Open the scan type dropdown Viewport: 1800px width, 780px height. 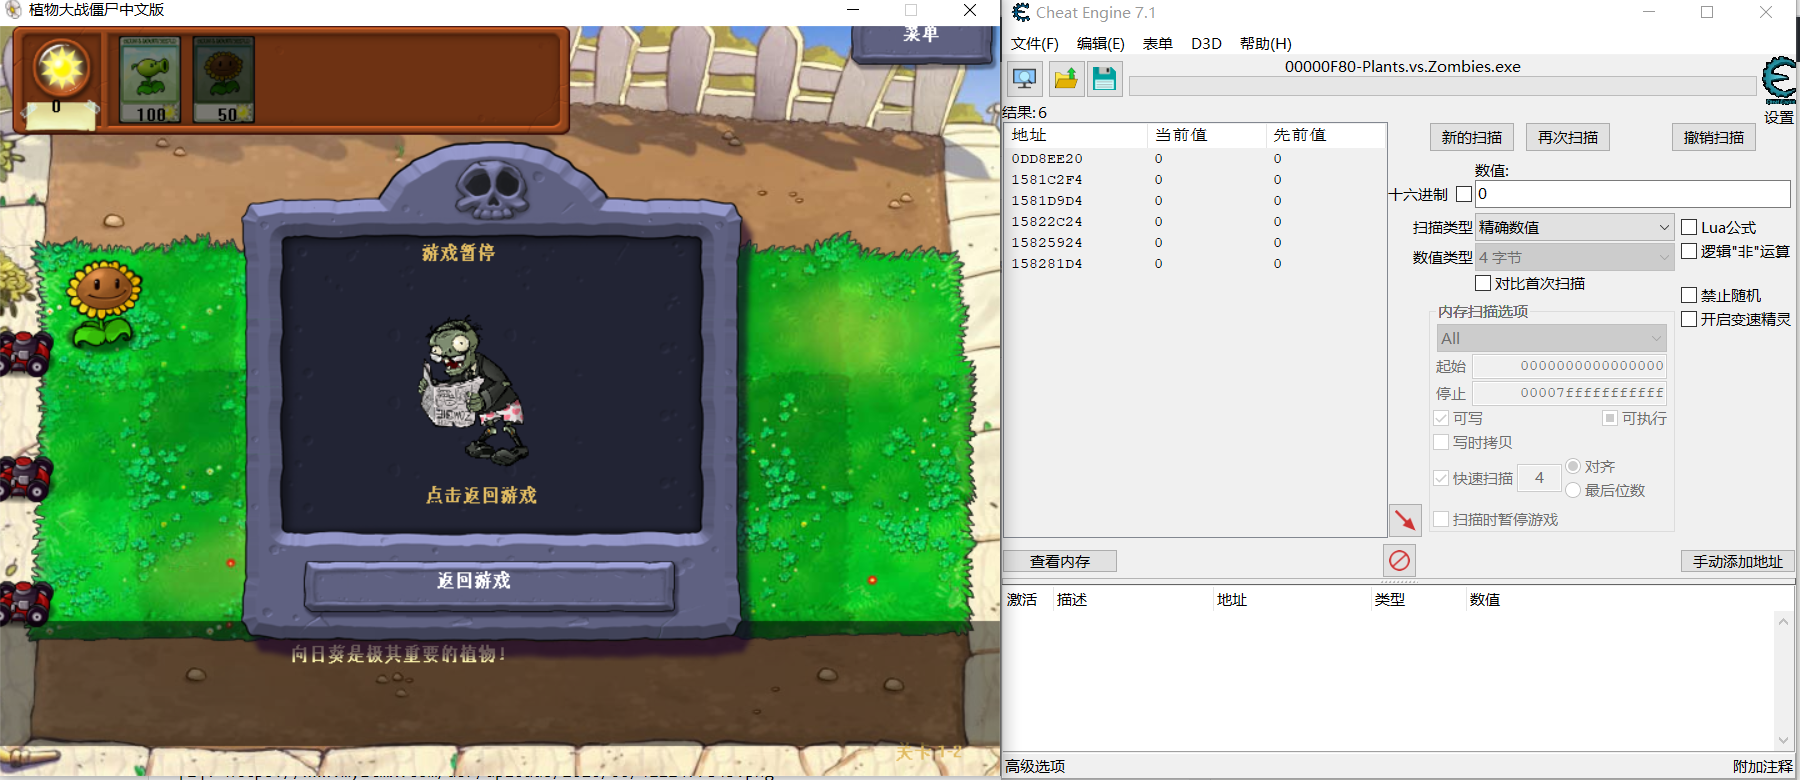coord(1575,227)
